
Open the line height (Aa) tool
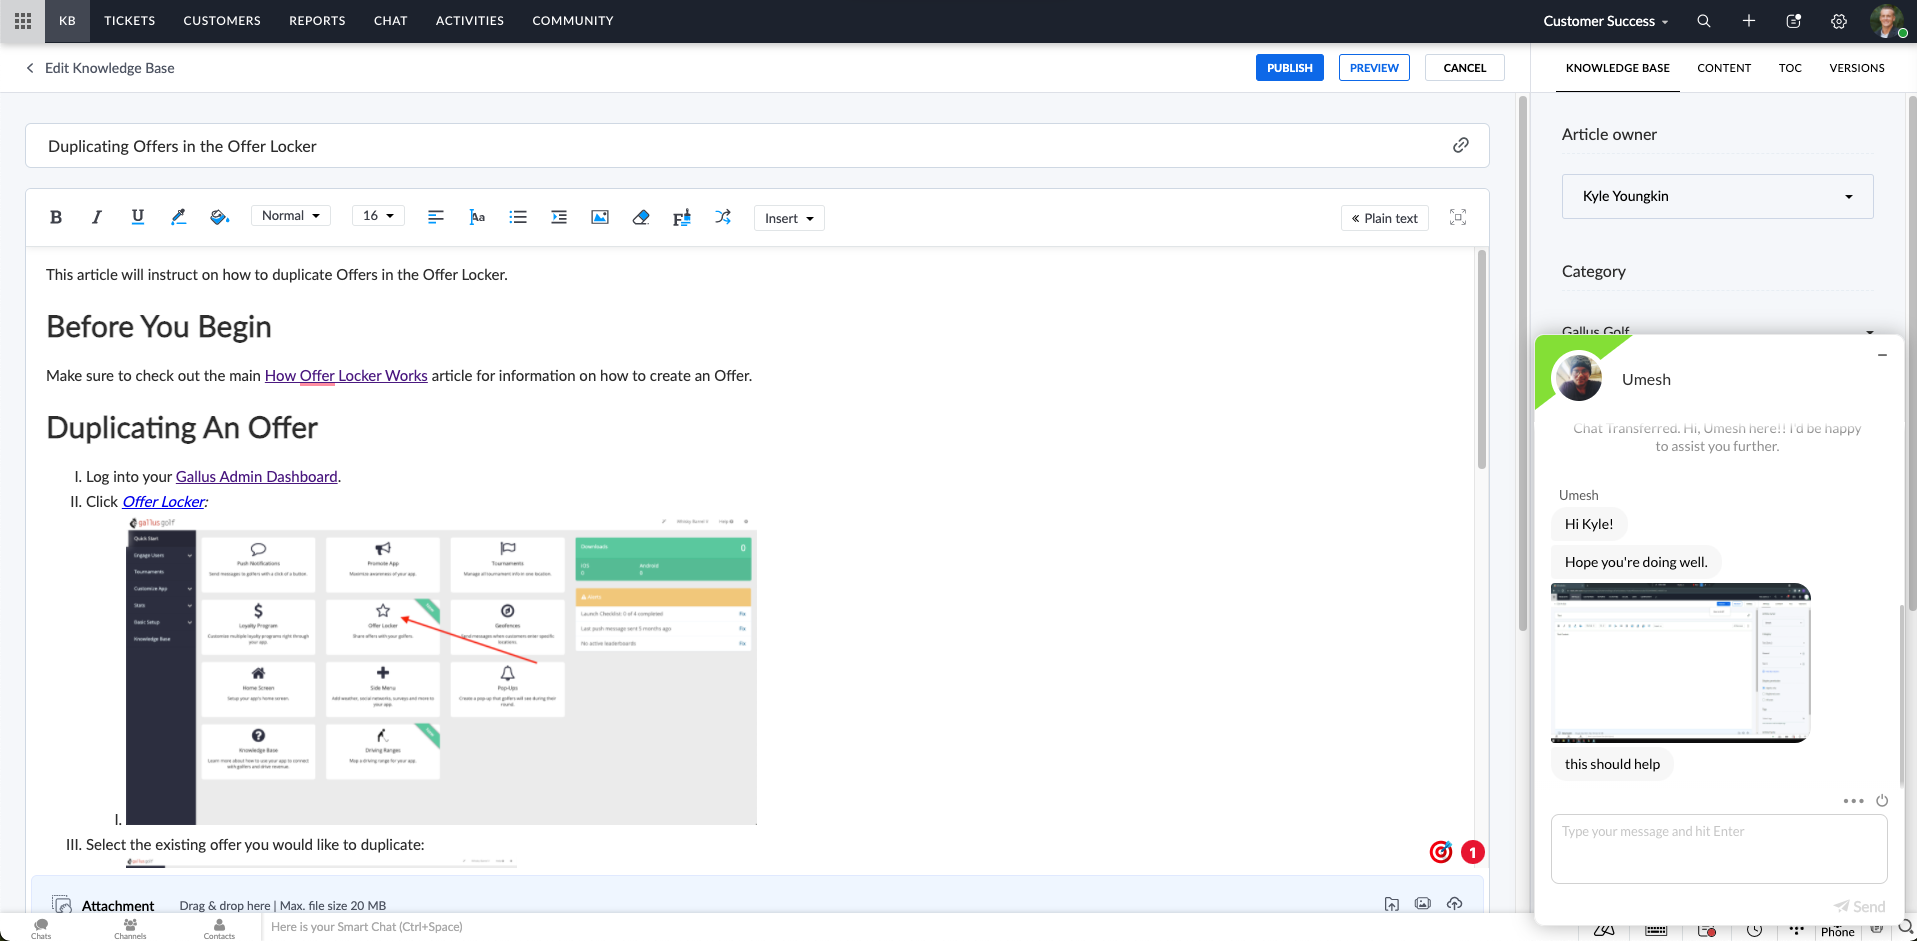(x=477, y=217)
